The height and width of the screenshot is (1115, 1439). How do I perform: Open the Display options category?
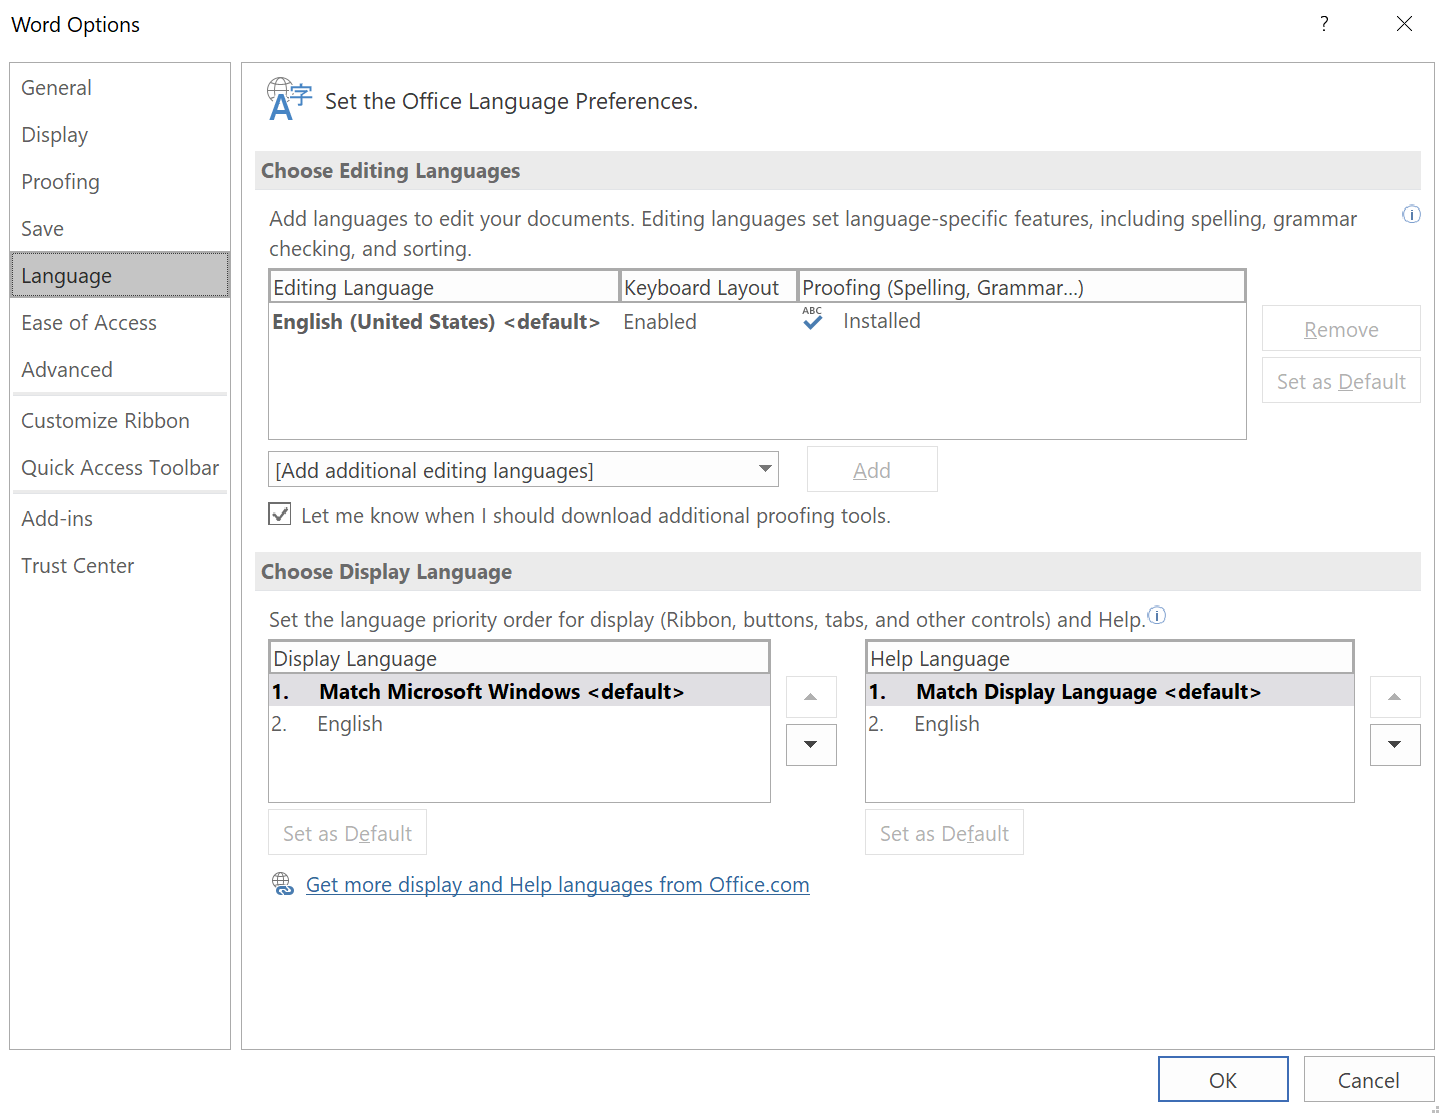click(120, 135)
